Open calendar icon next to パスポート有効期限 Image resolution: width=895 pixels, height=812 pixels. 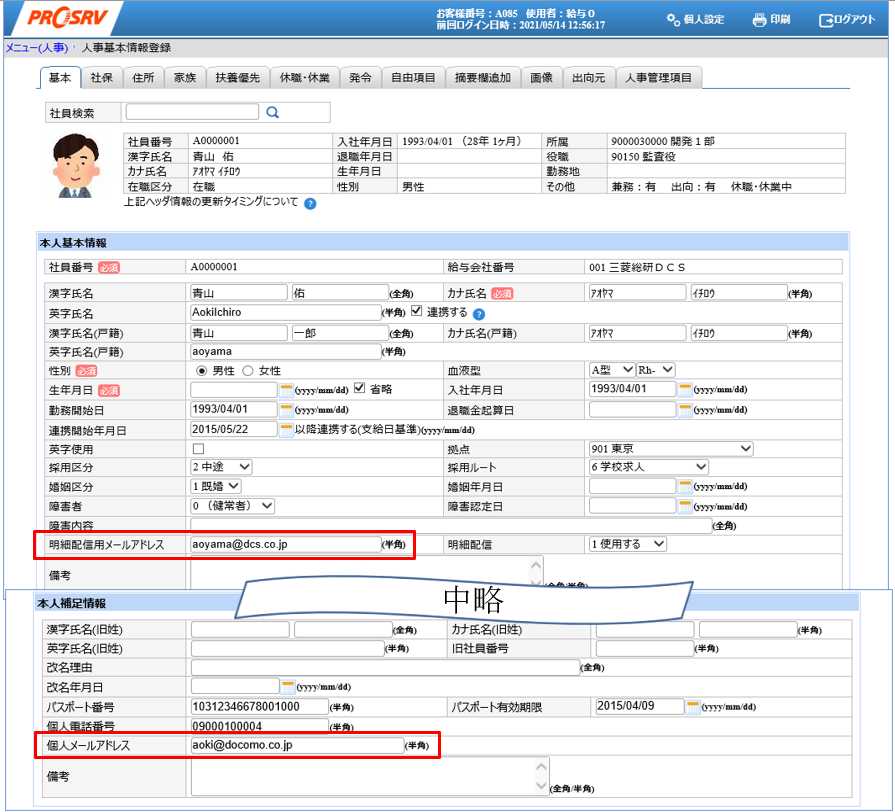pyautogui.click(x=692, y=706)
